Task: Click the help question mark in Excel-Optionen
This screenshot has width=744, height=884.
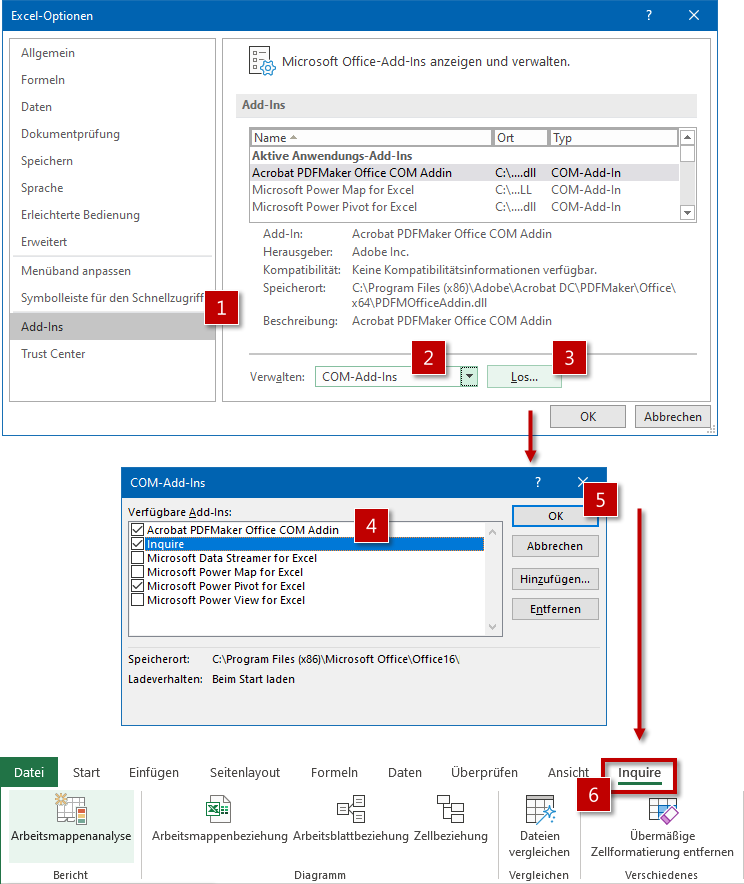Action: [x=648, y=15]
